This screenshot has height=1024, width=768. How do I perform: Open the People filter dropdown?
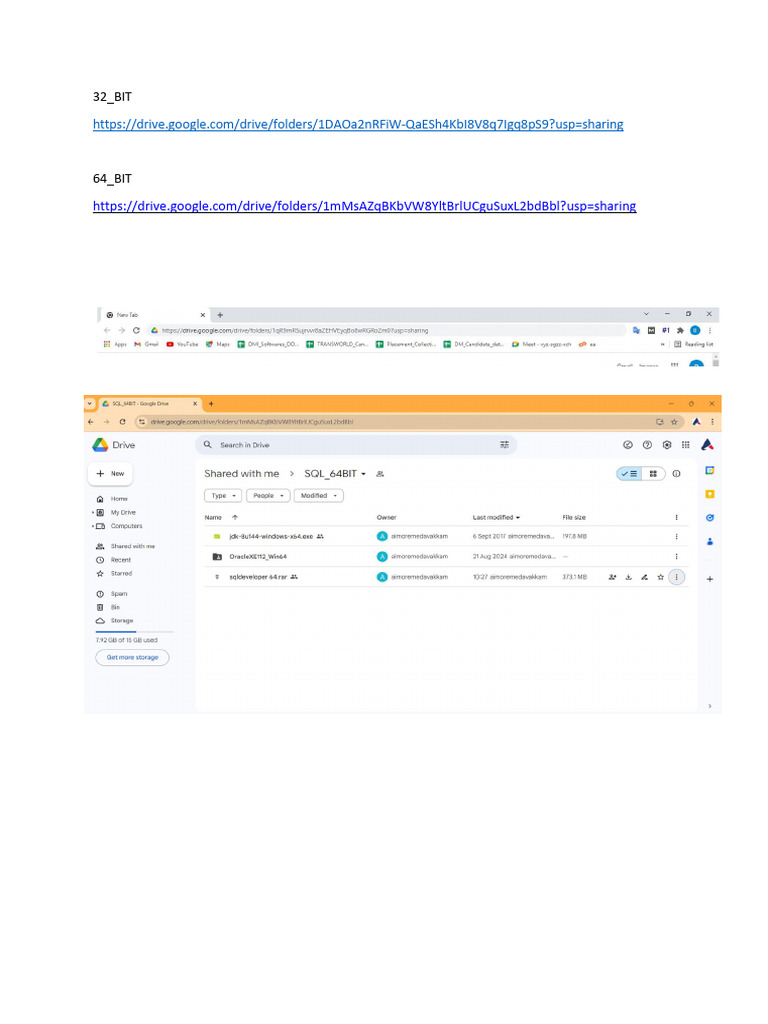(268, 496)
